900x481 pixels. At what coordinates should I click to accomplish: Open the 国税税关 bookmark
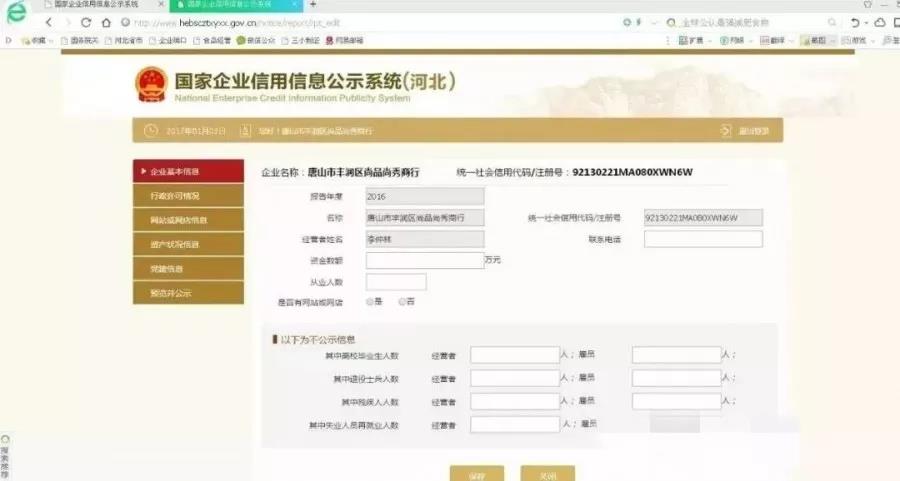(x=80, y=41)
